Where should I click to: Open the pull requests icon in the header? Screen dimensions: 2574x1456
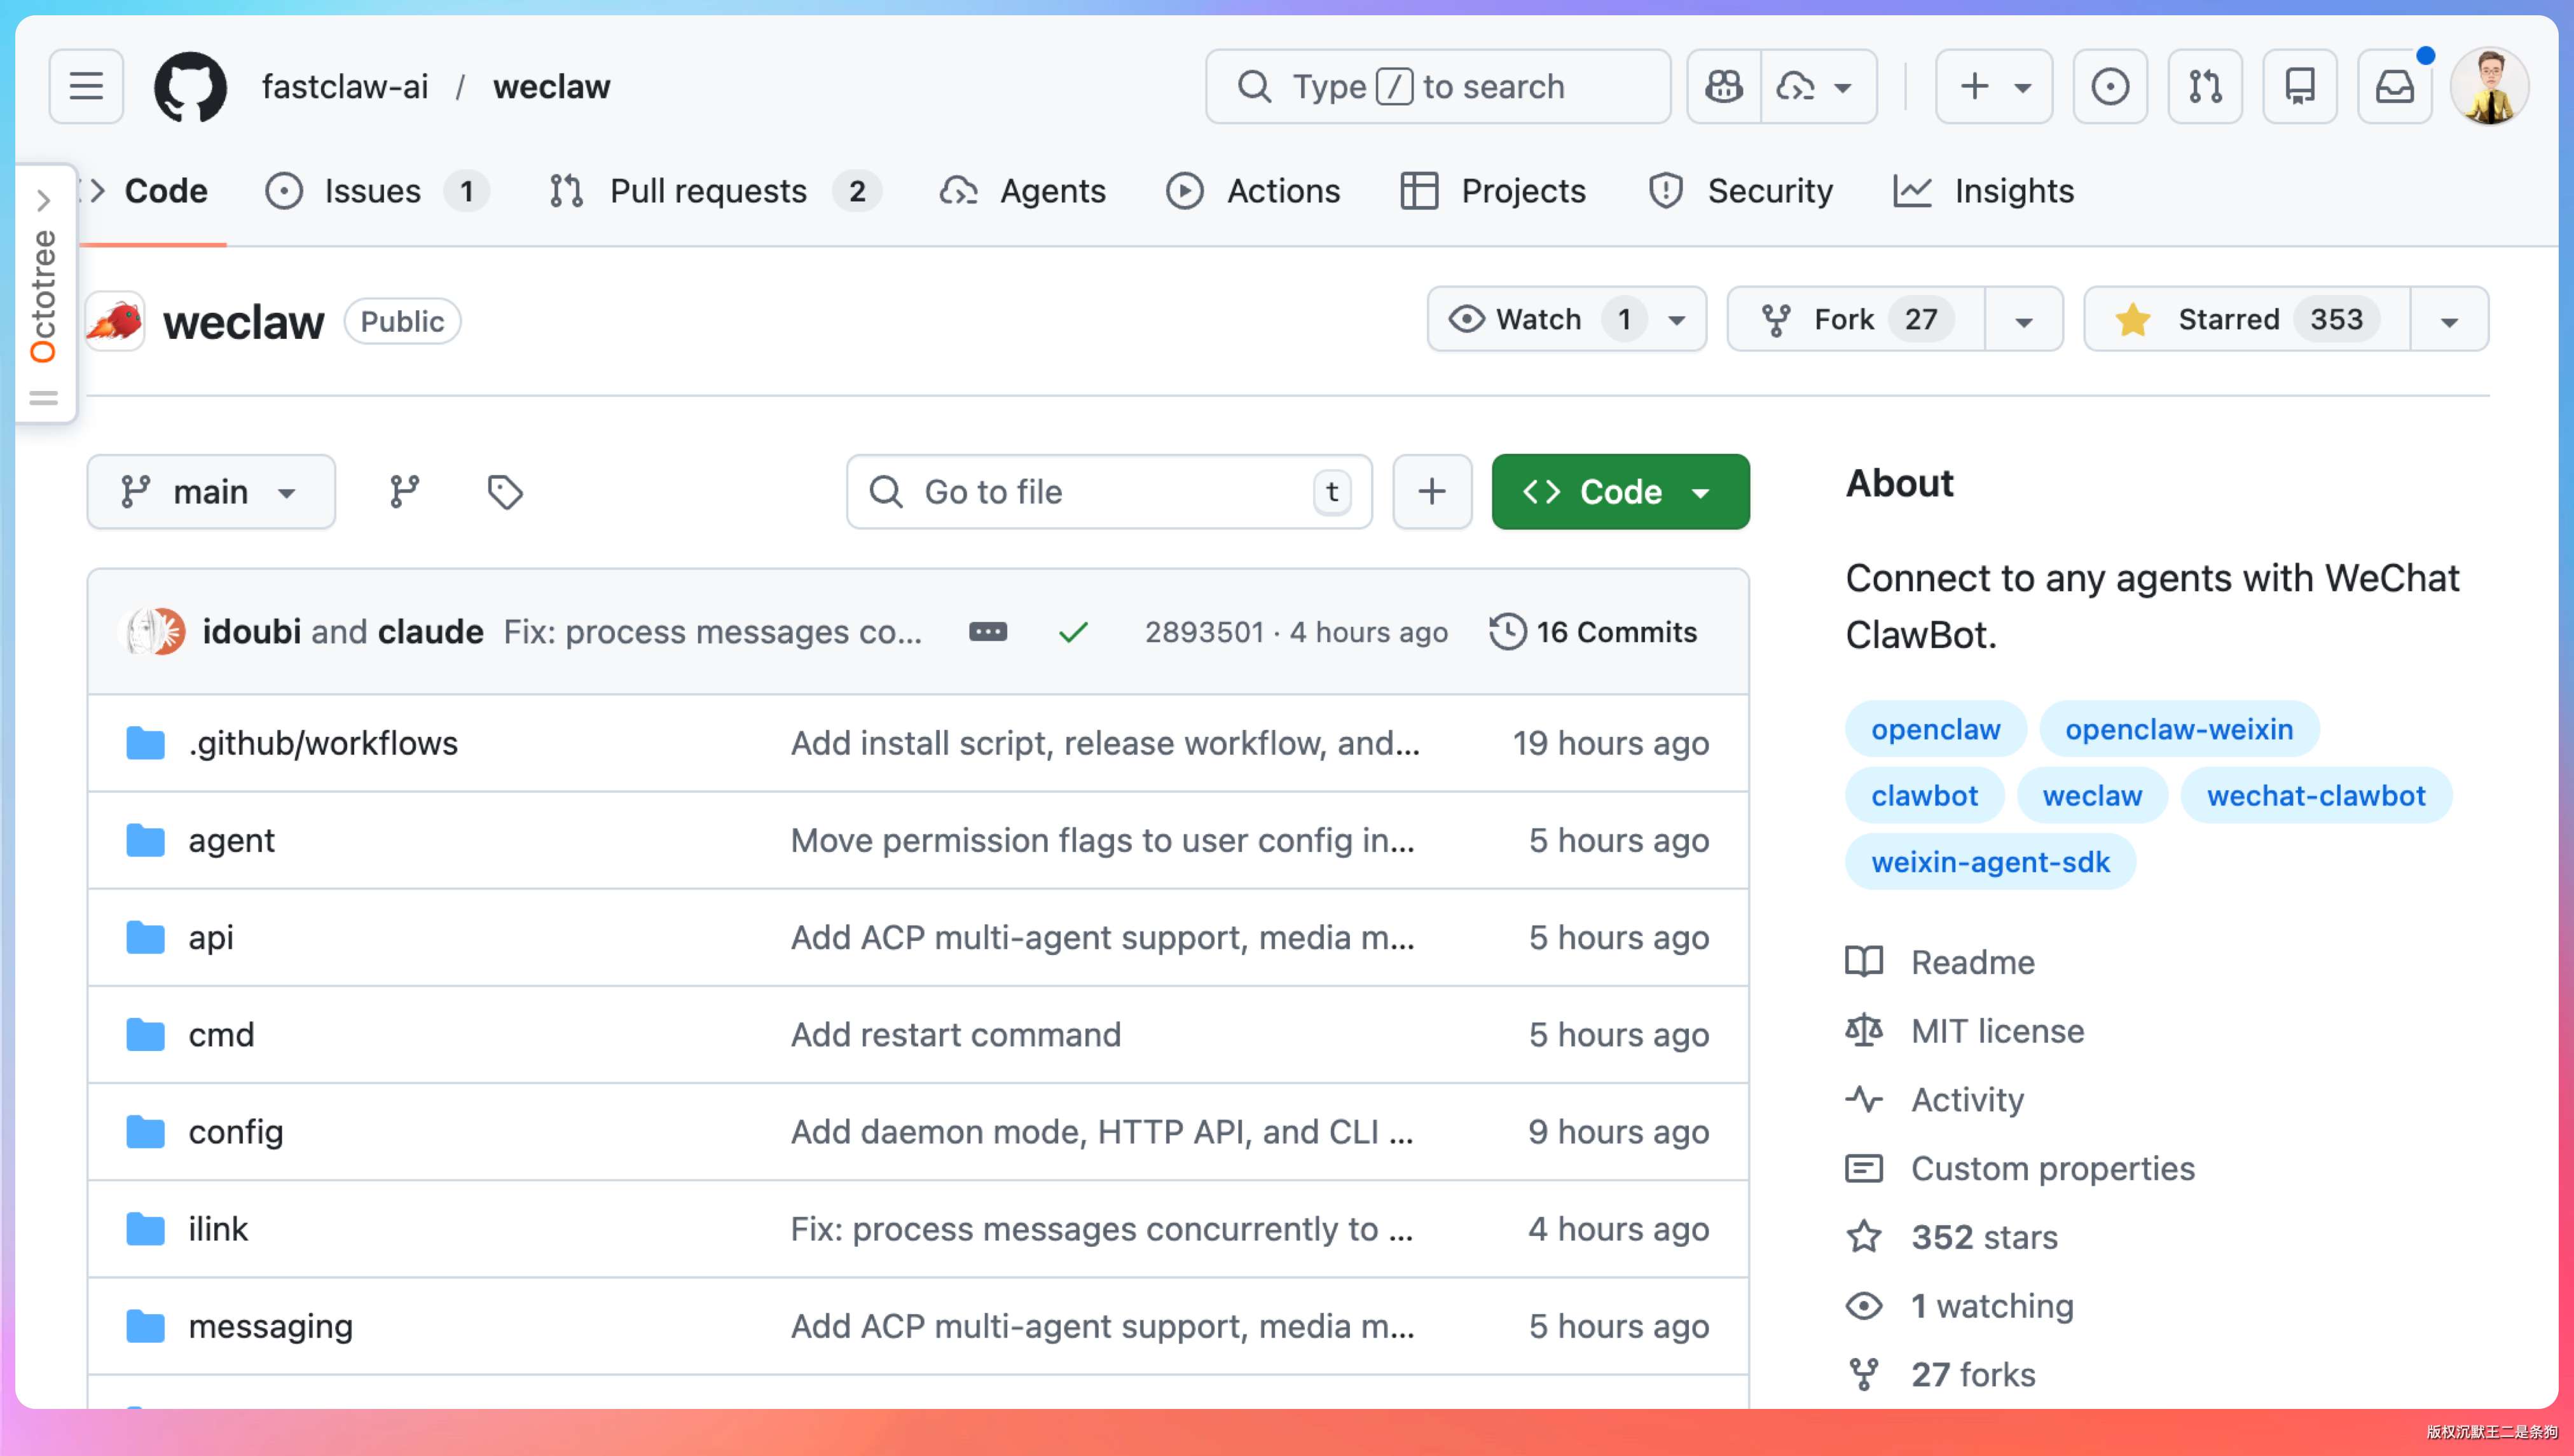pyautogui.click(x=2204, y=87)
